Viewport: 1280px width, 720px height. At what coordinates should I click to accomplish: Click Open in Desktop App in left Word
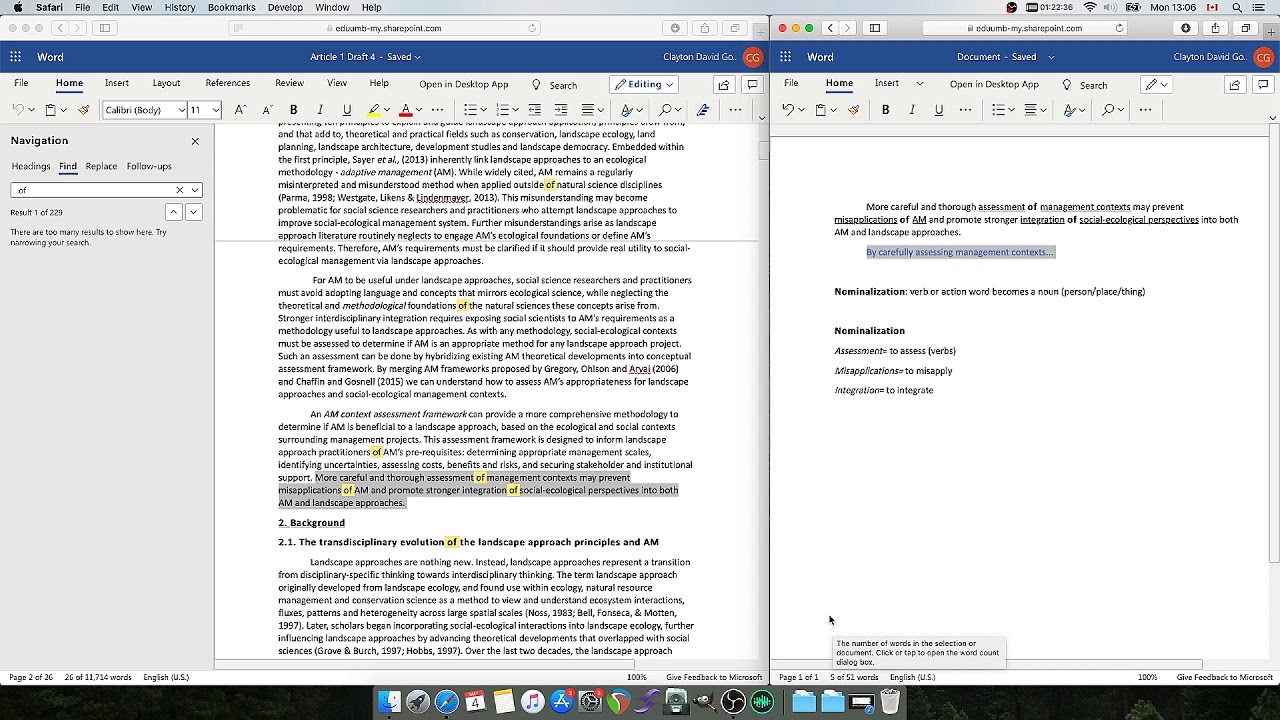[x=464, y=84]
